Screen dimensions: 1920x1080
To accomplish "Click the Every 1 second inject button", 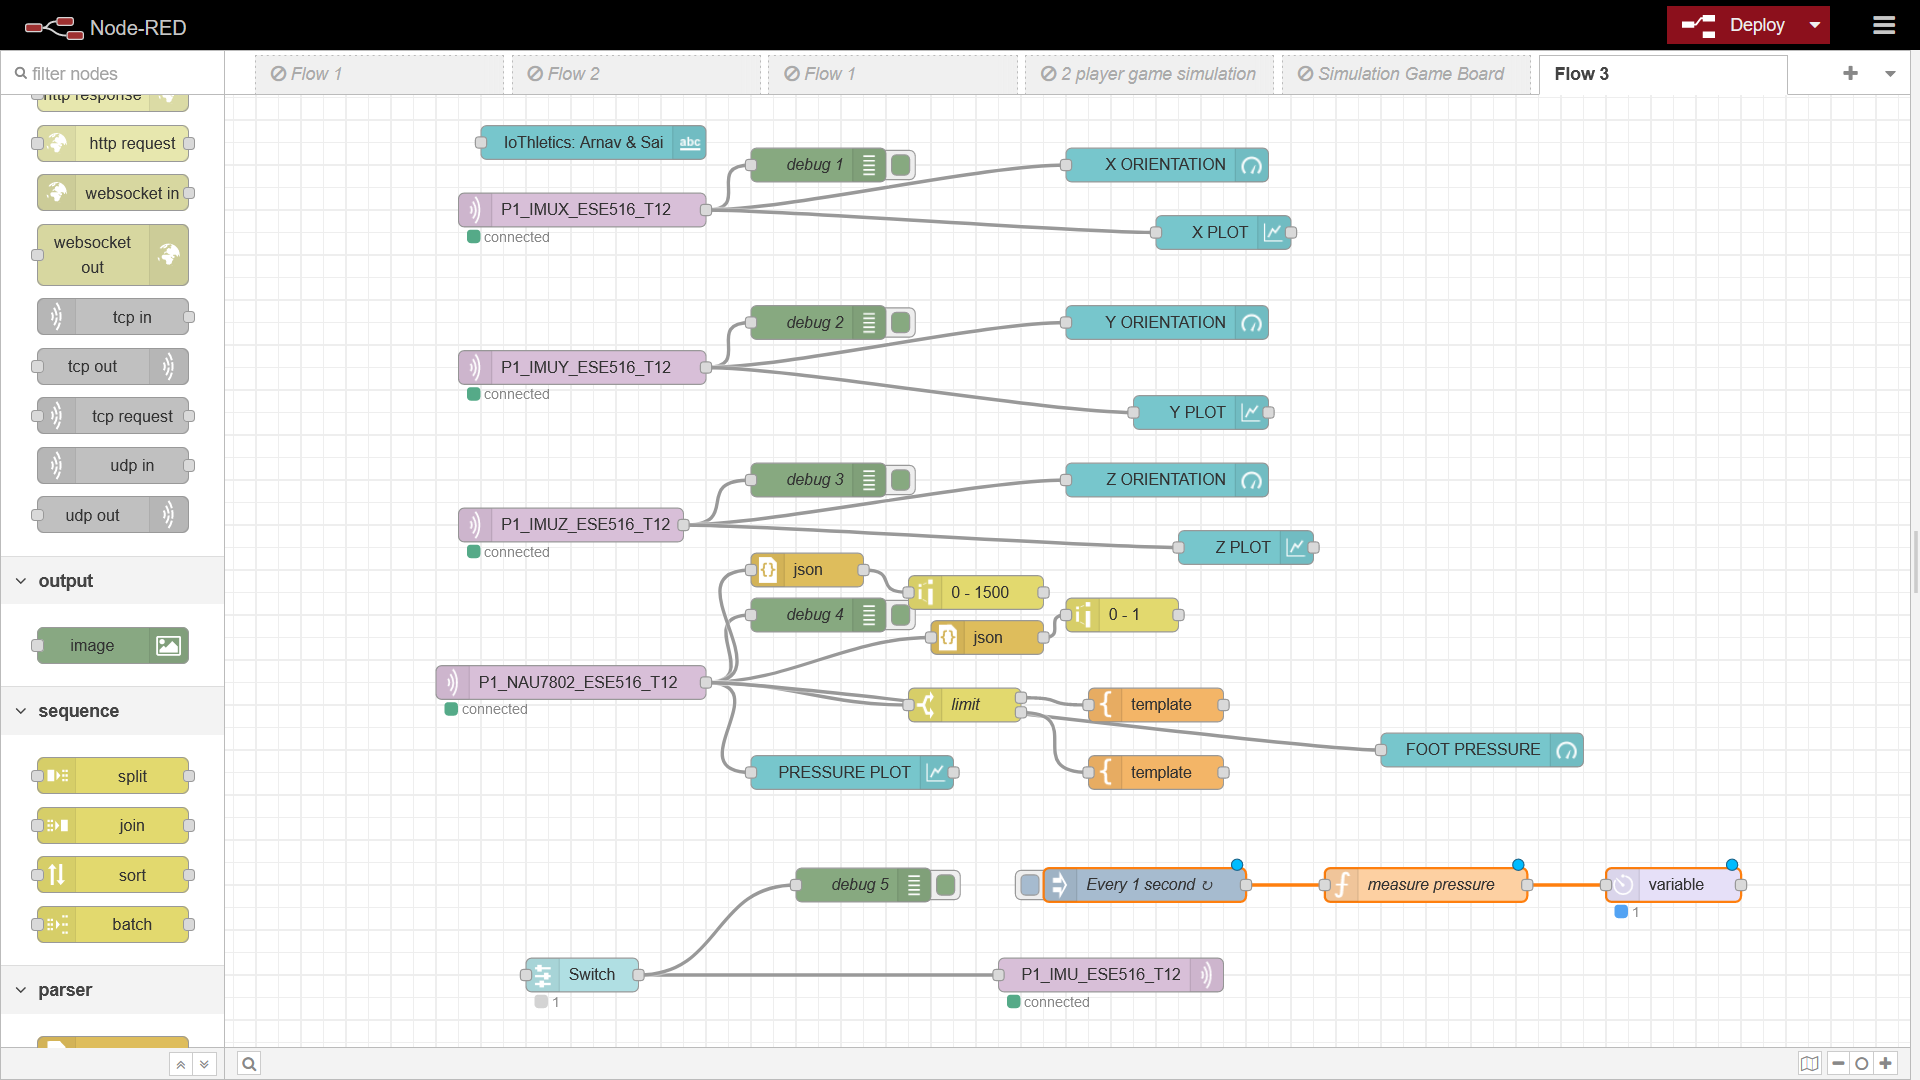I will coord(1029,885).
